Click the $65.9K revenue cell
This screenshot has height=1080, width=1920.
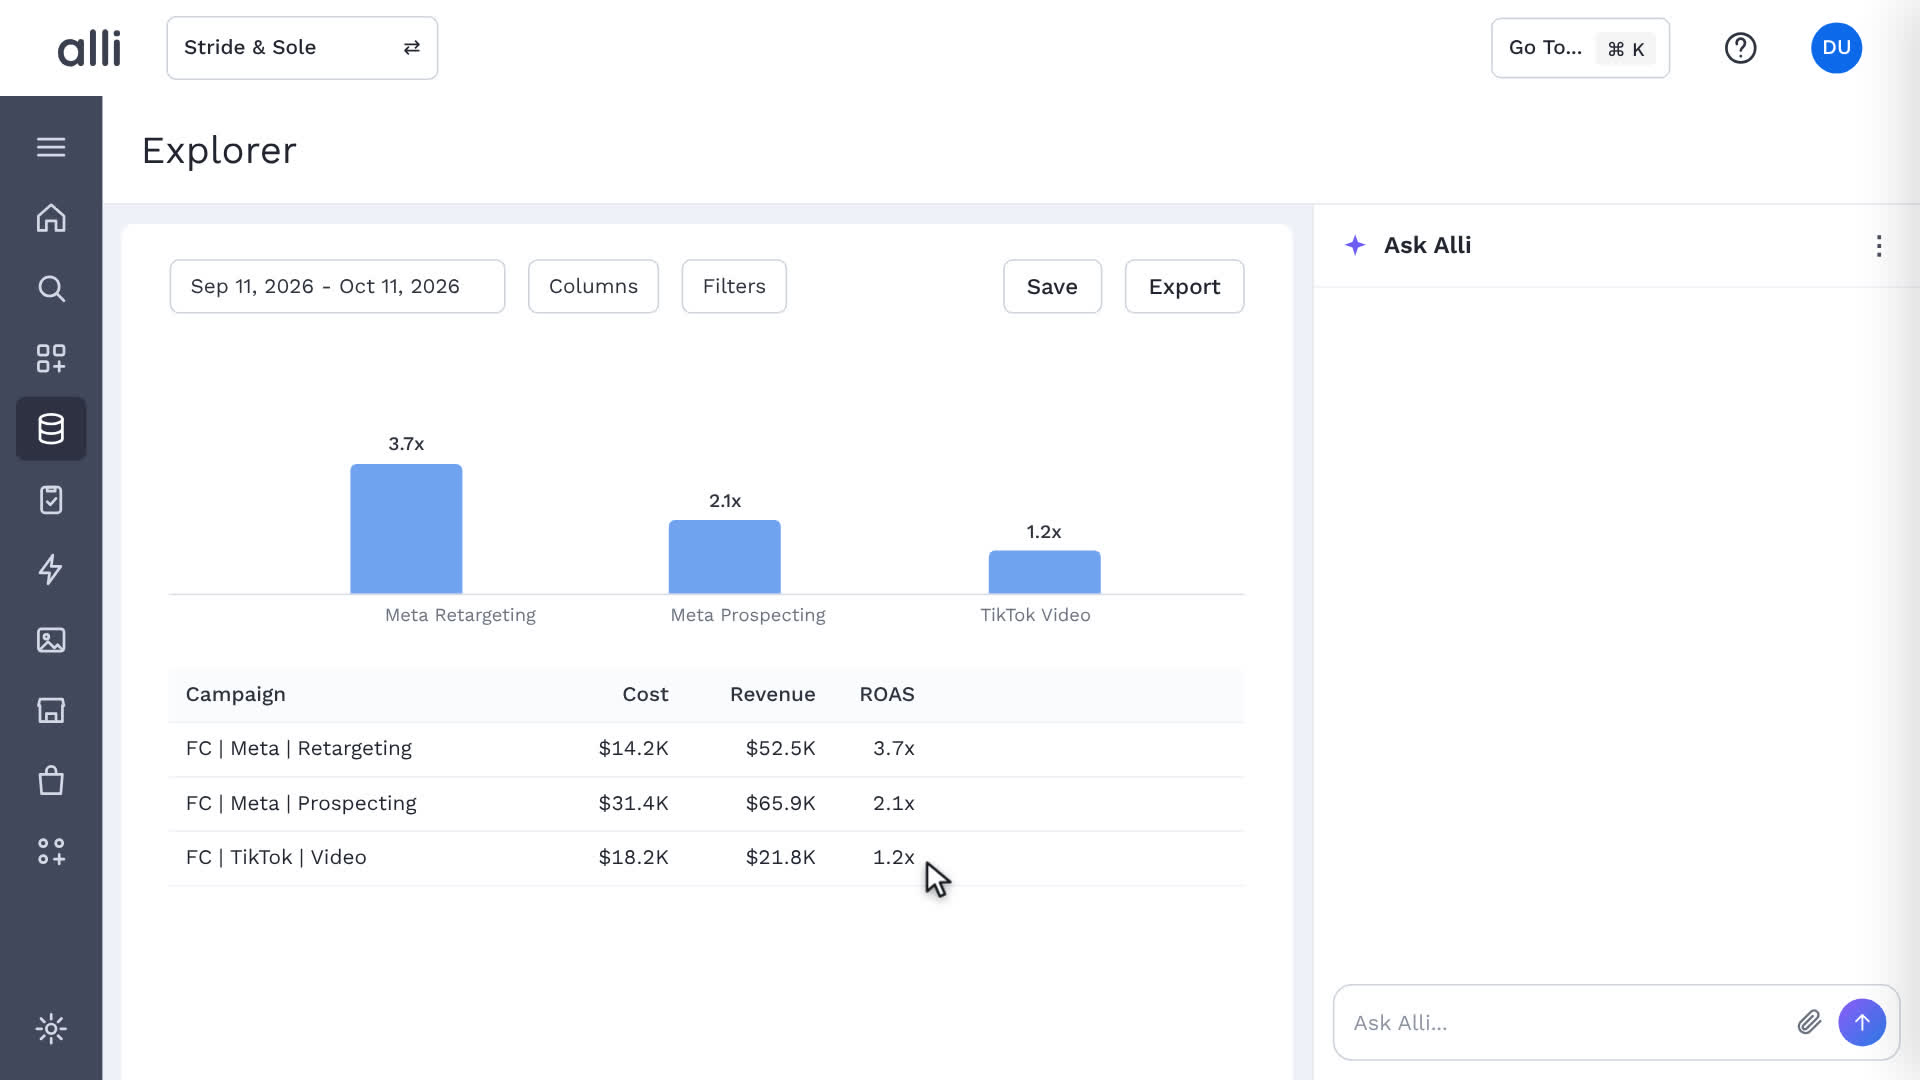780,803
